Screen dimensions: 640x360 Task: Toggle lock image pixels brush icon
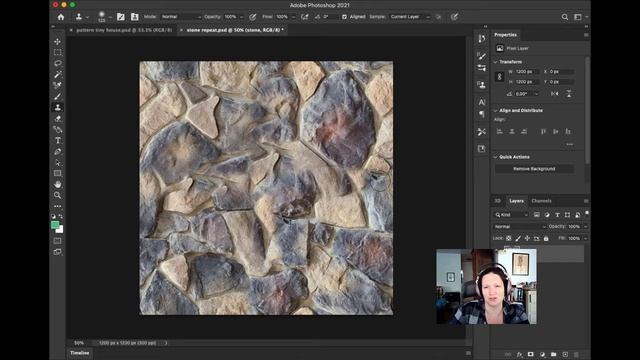click(518, 238)
